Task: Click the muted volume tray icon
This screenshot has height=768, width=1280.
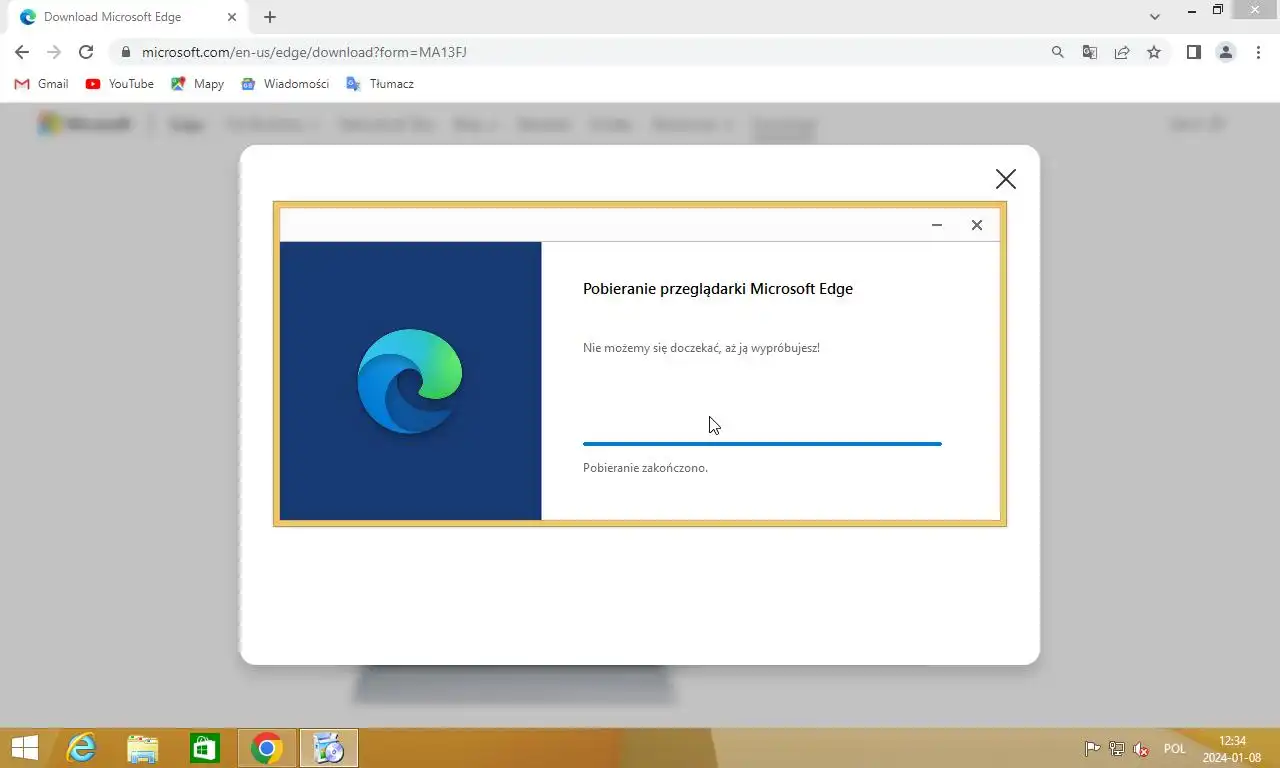Action: coord(1141,749)
